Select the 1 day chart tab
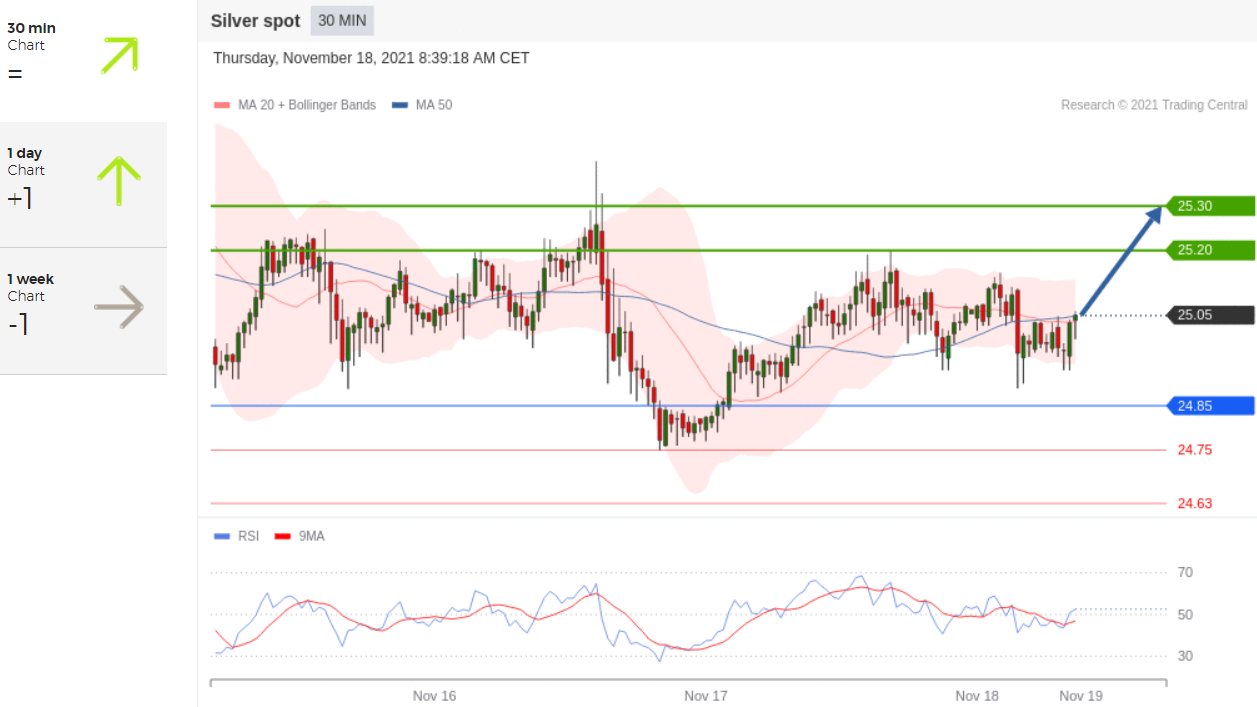This screenshot has width=1257, height=707. pyautogui.click(x=83, y=185)
